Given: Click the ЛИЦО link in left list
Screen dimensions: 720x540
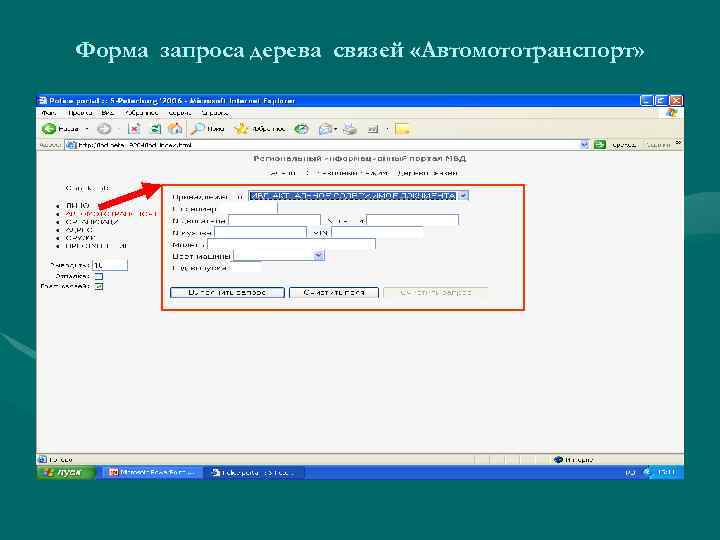Looking at the screenshot, I should pyautogui.click(x=77, y=205).
